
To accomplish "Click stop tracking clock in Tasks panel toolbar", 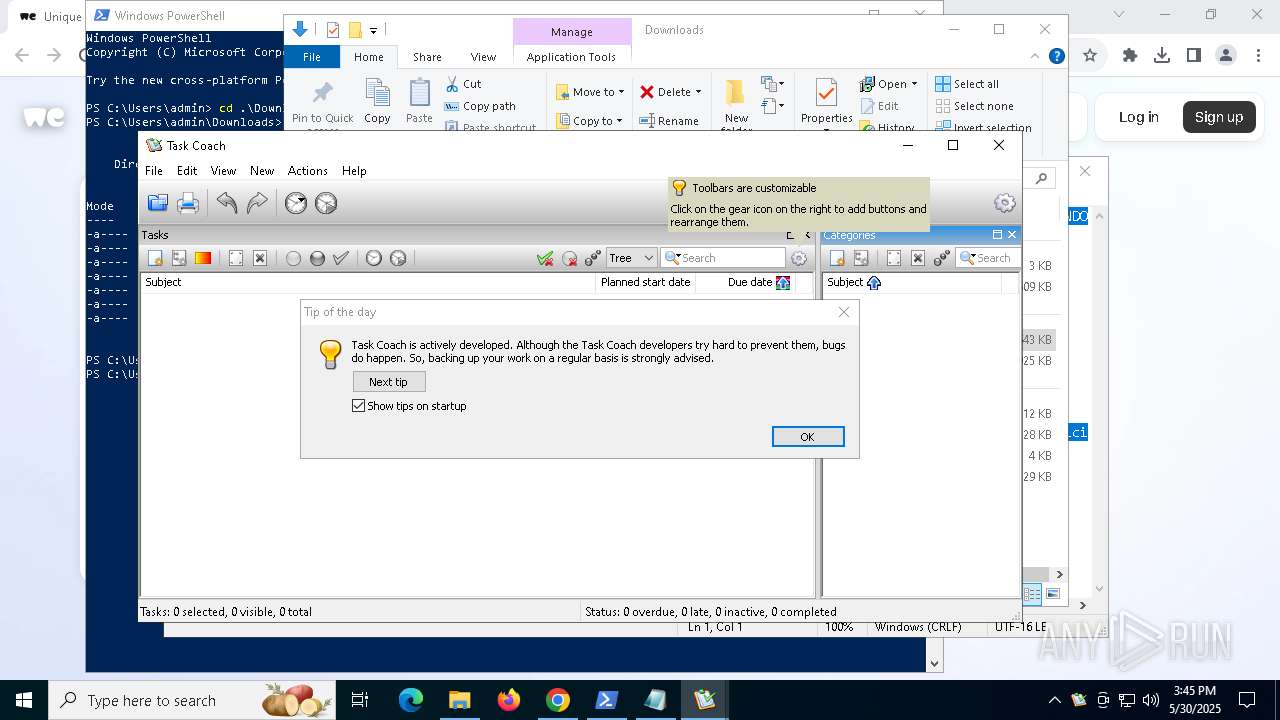I will click(398, 258).
